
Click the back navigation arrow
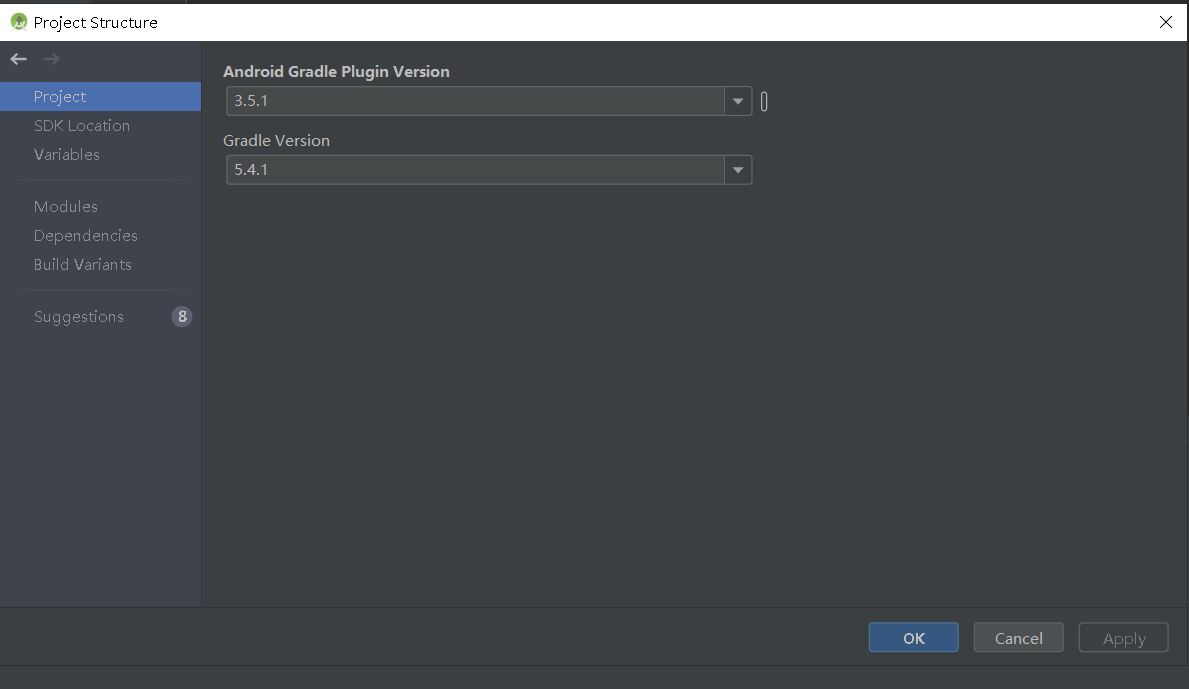pyautogui.click(x=19, y=59)
